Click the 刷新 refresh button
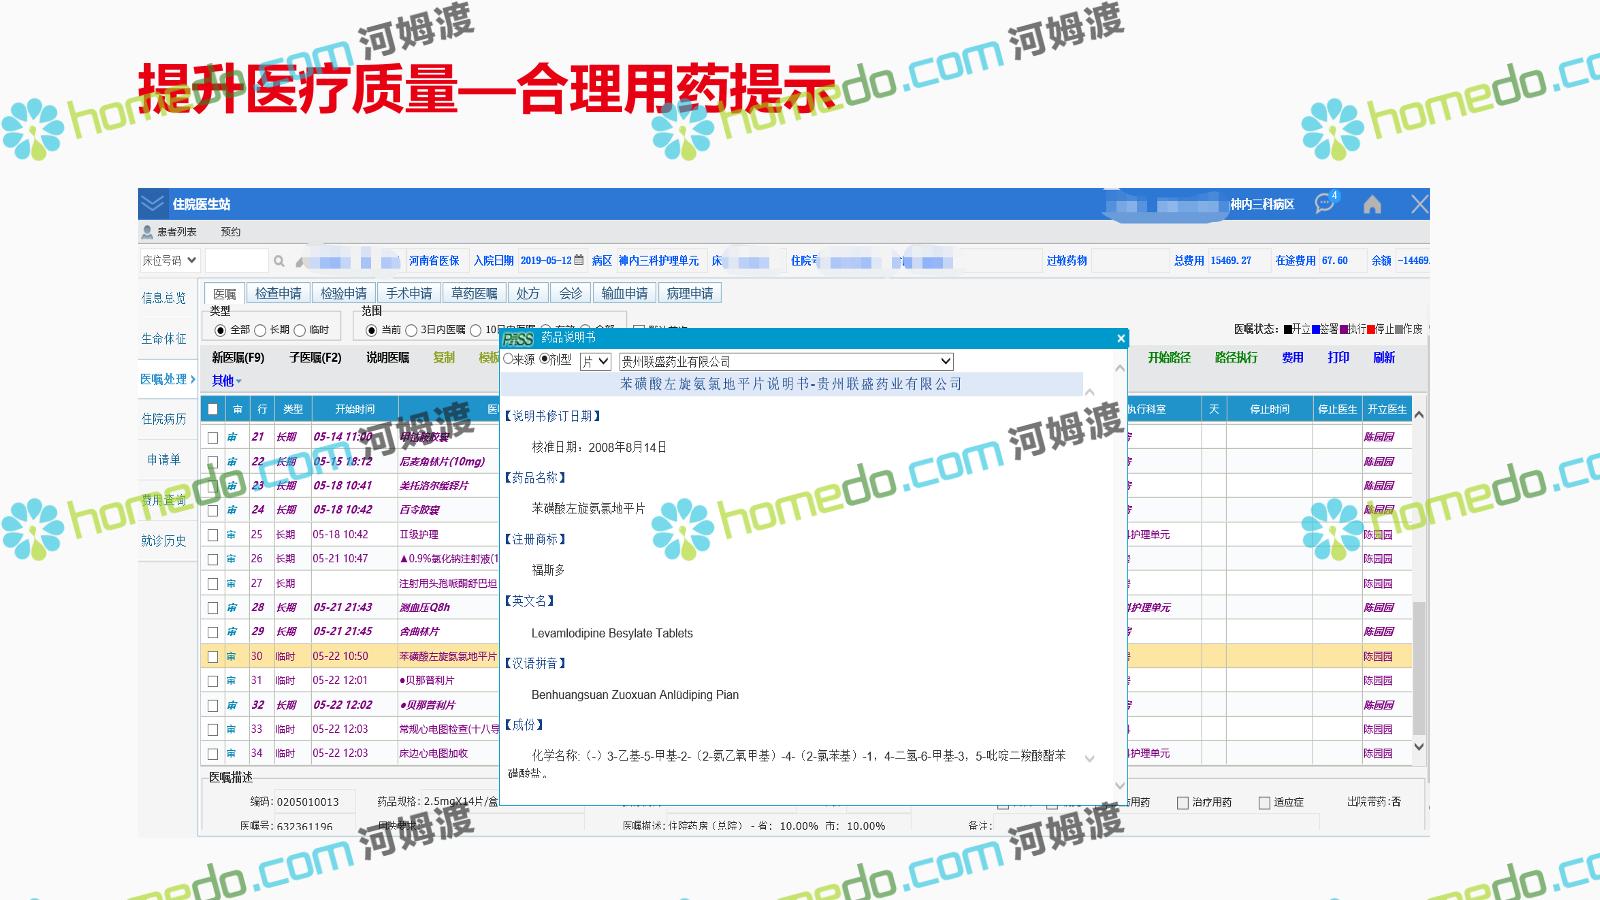Screen dimensions: 1600x900 tap(1384, 357)
